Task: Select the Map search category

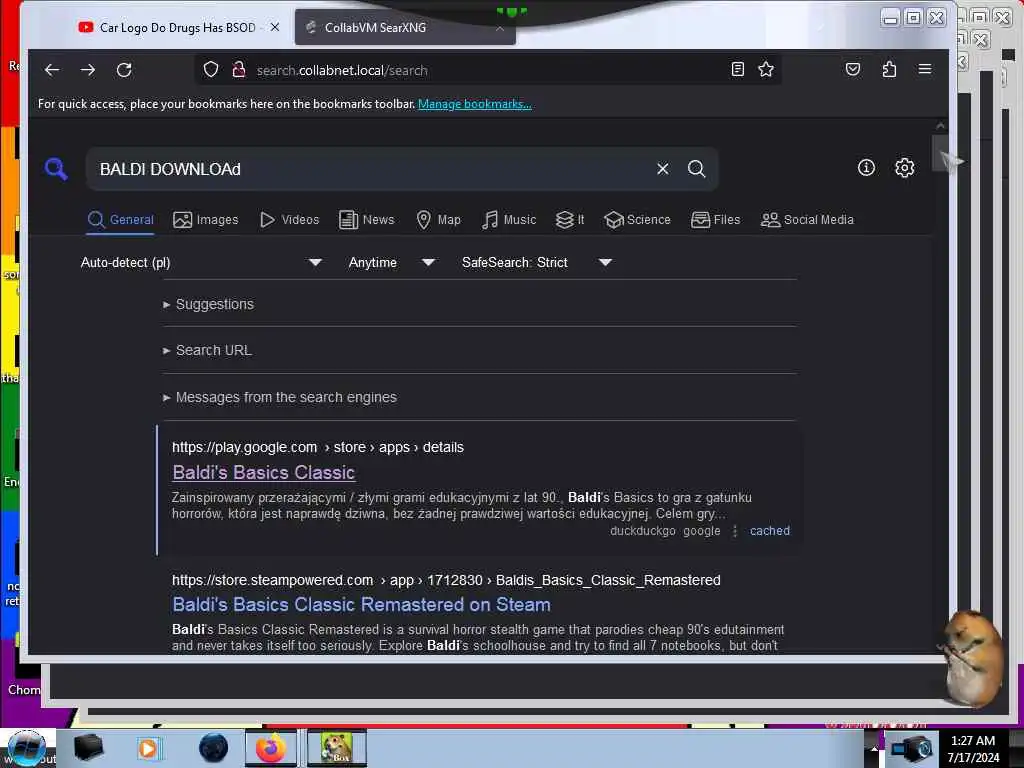Action: 438,220
